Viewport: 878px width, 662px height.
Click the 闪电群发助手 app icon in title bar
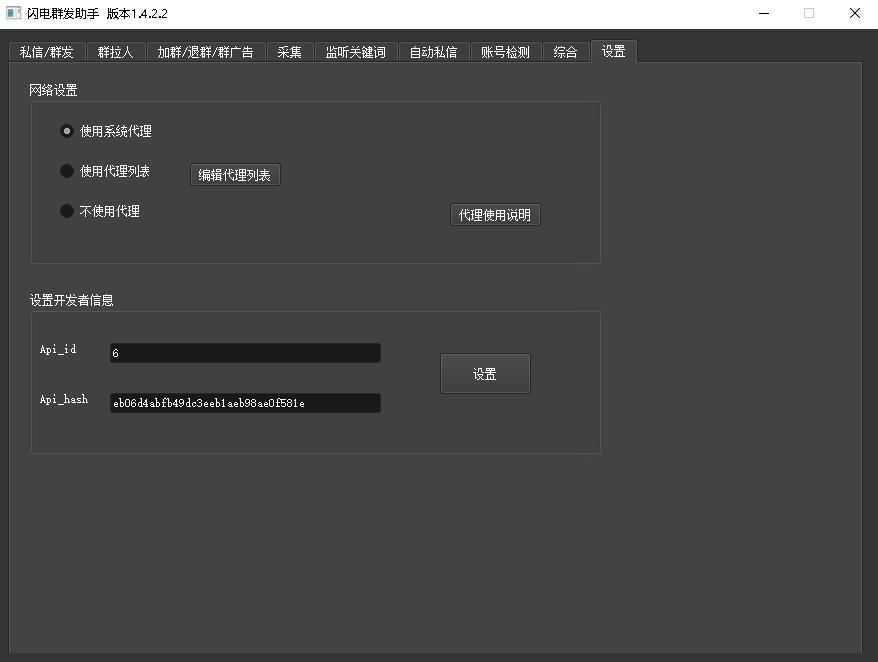(x=14, y=13)
